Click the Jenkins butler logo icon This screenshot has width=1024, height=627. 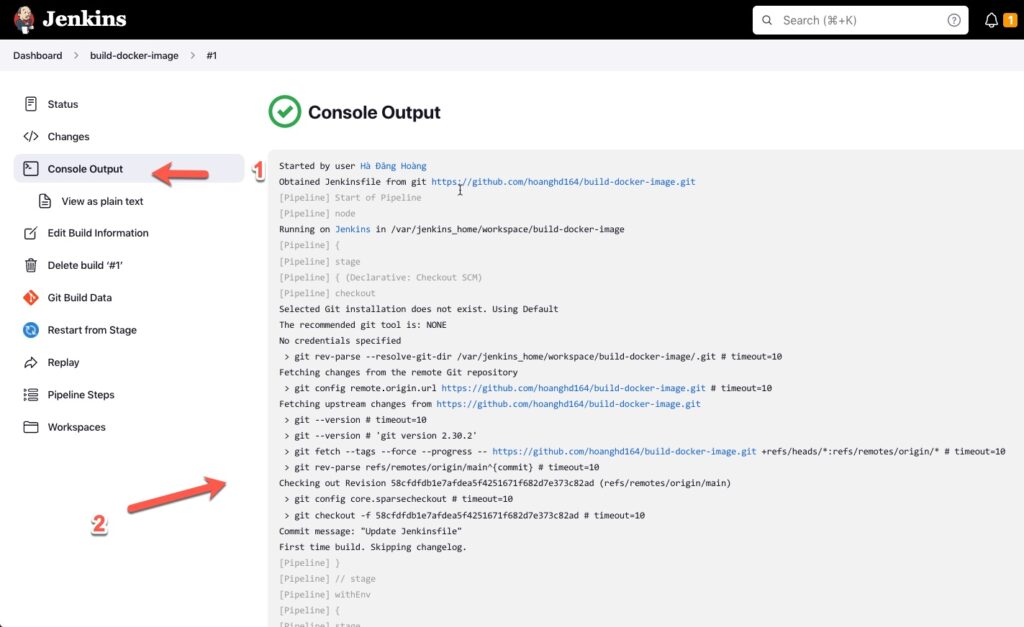24,20
